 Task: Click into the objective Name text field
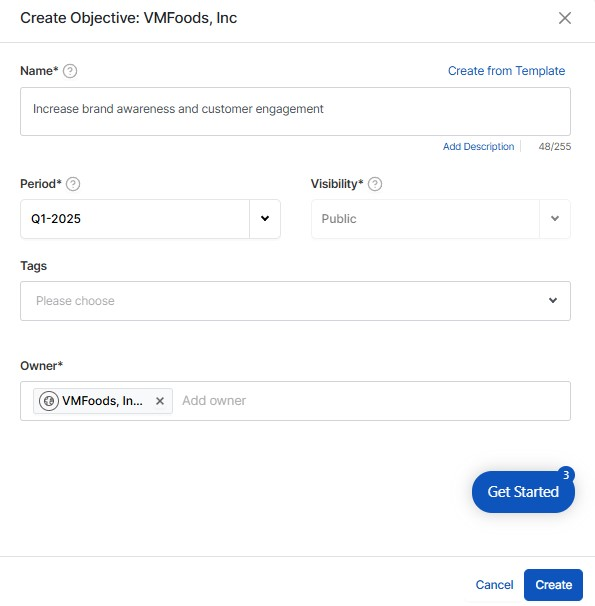[295, 111]
